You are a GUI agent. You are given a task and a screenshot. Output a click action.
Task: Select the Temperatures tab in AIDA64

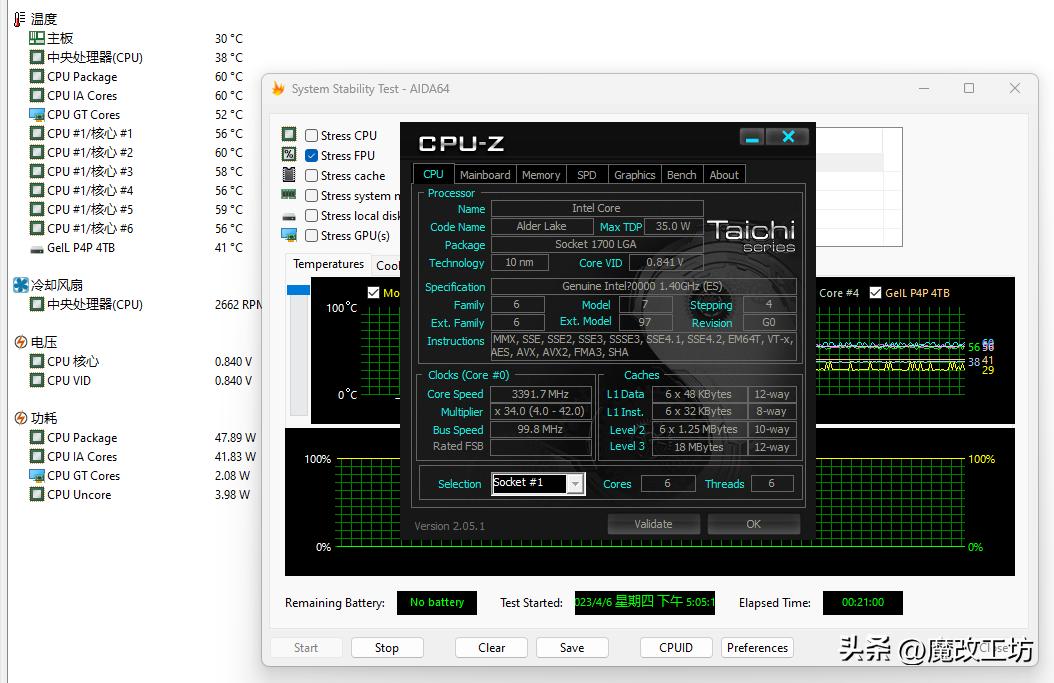pyautogui.click(x=328, y=264)
